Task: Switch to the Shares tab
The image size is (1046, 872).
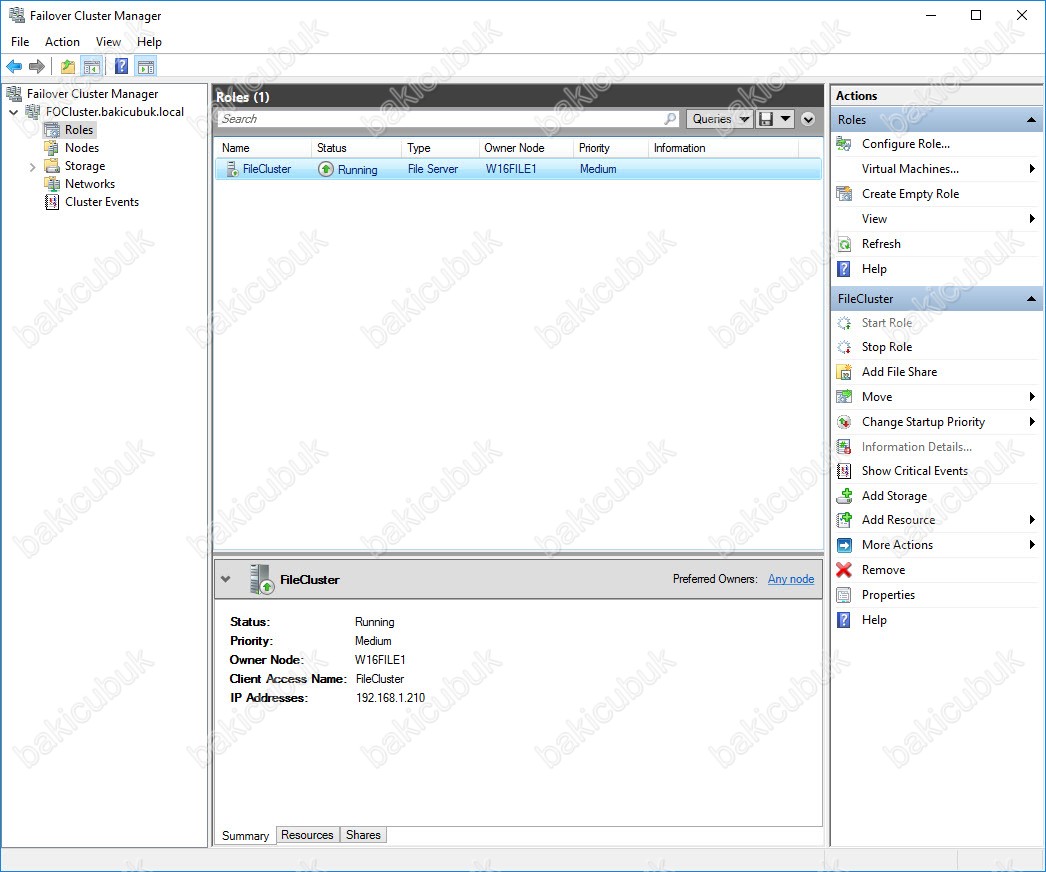Action: pos(363,835)
